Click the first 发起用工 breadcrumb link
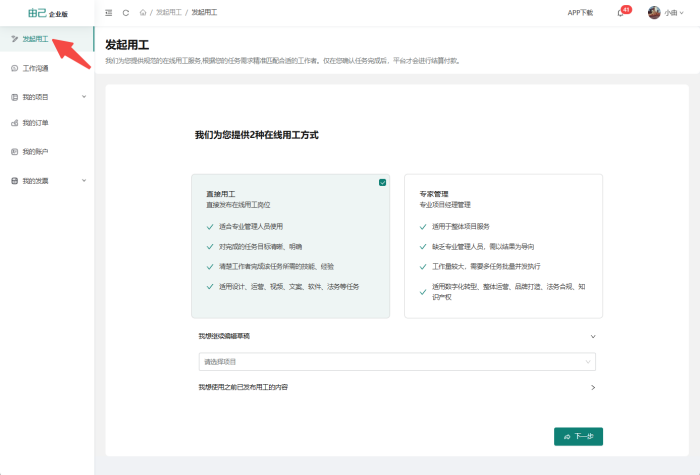Viewport: 700px width, 475px height. (x=169, y=12)
